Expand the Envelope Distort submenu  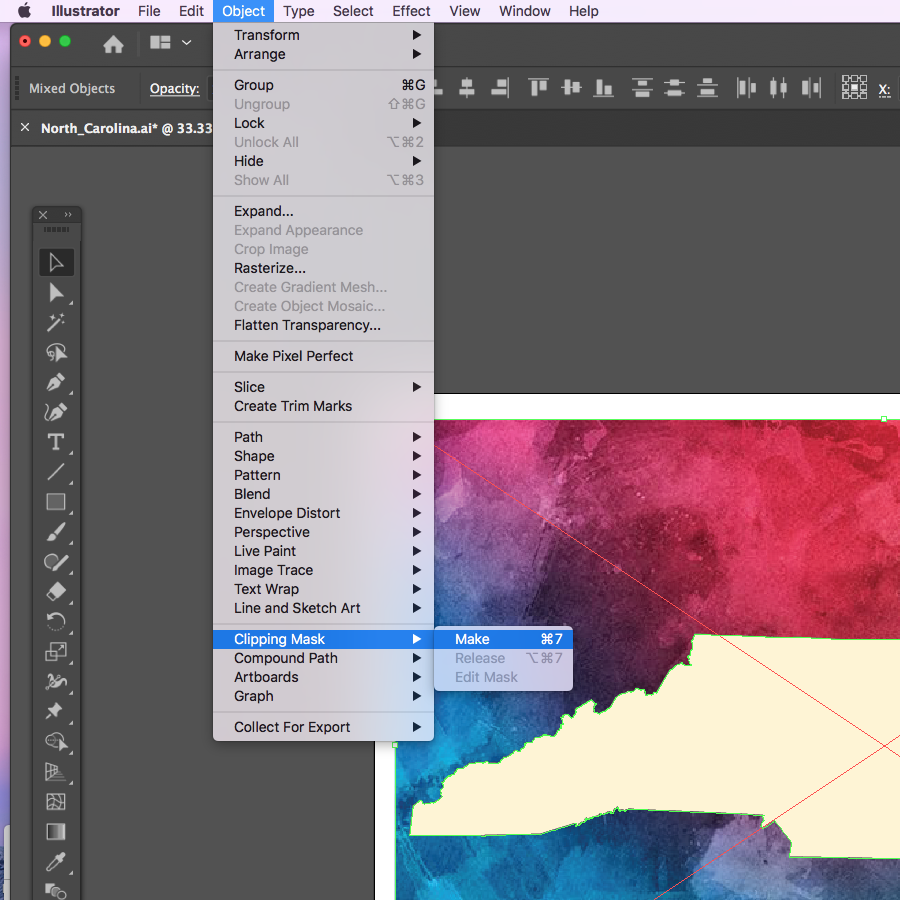(x=323, y=513)
